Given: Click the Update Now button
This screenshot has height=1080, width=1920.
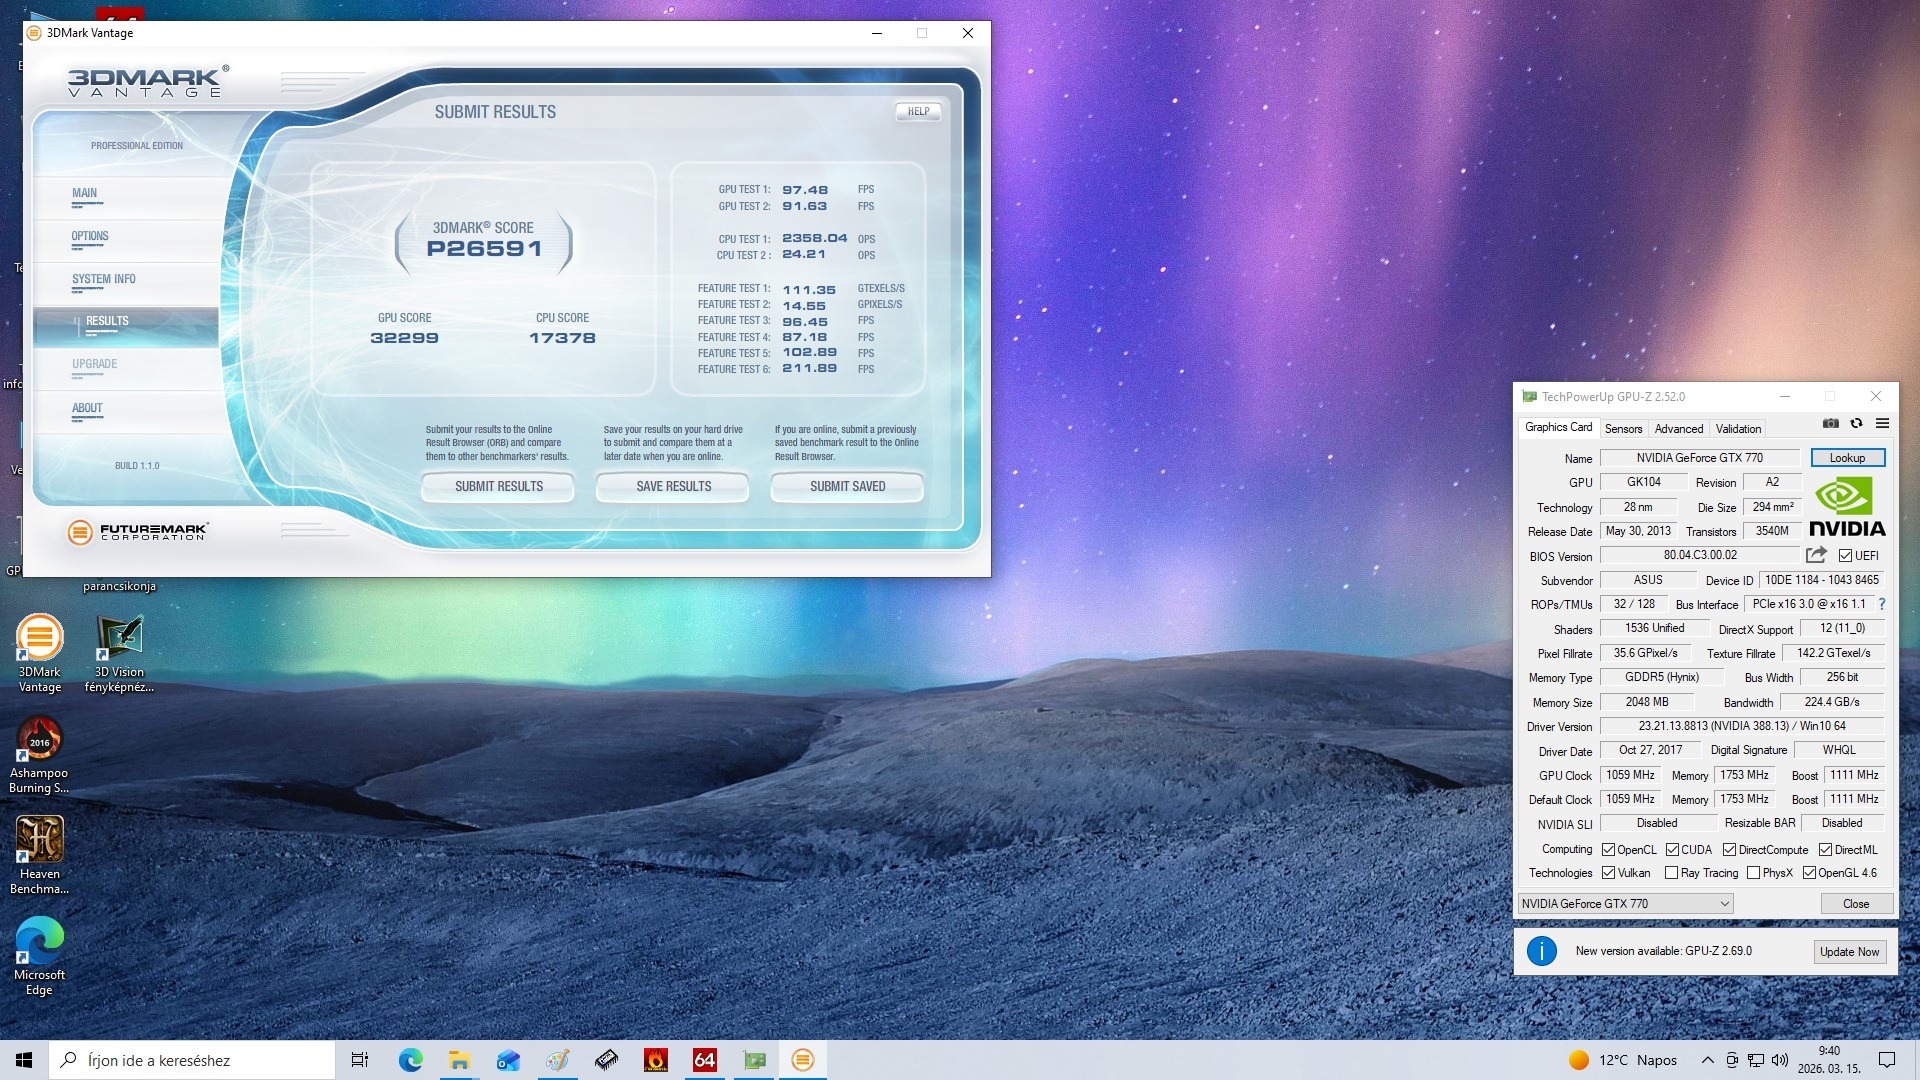Looking at the screenshot, I should [1849, 952].
